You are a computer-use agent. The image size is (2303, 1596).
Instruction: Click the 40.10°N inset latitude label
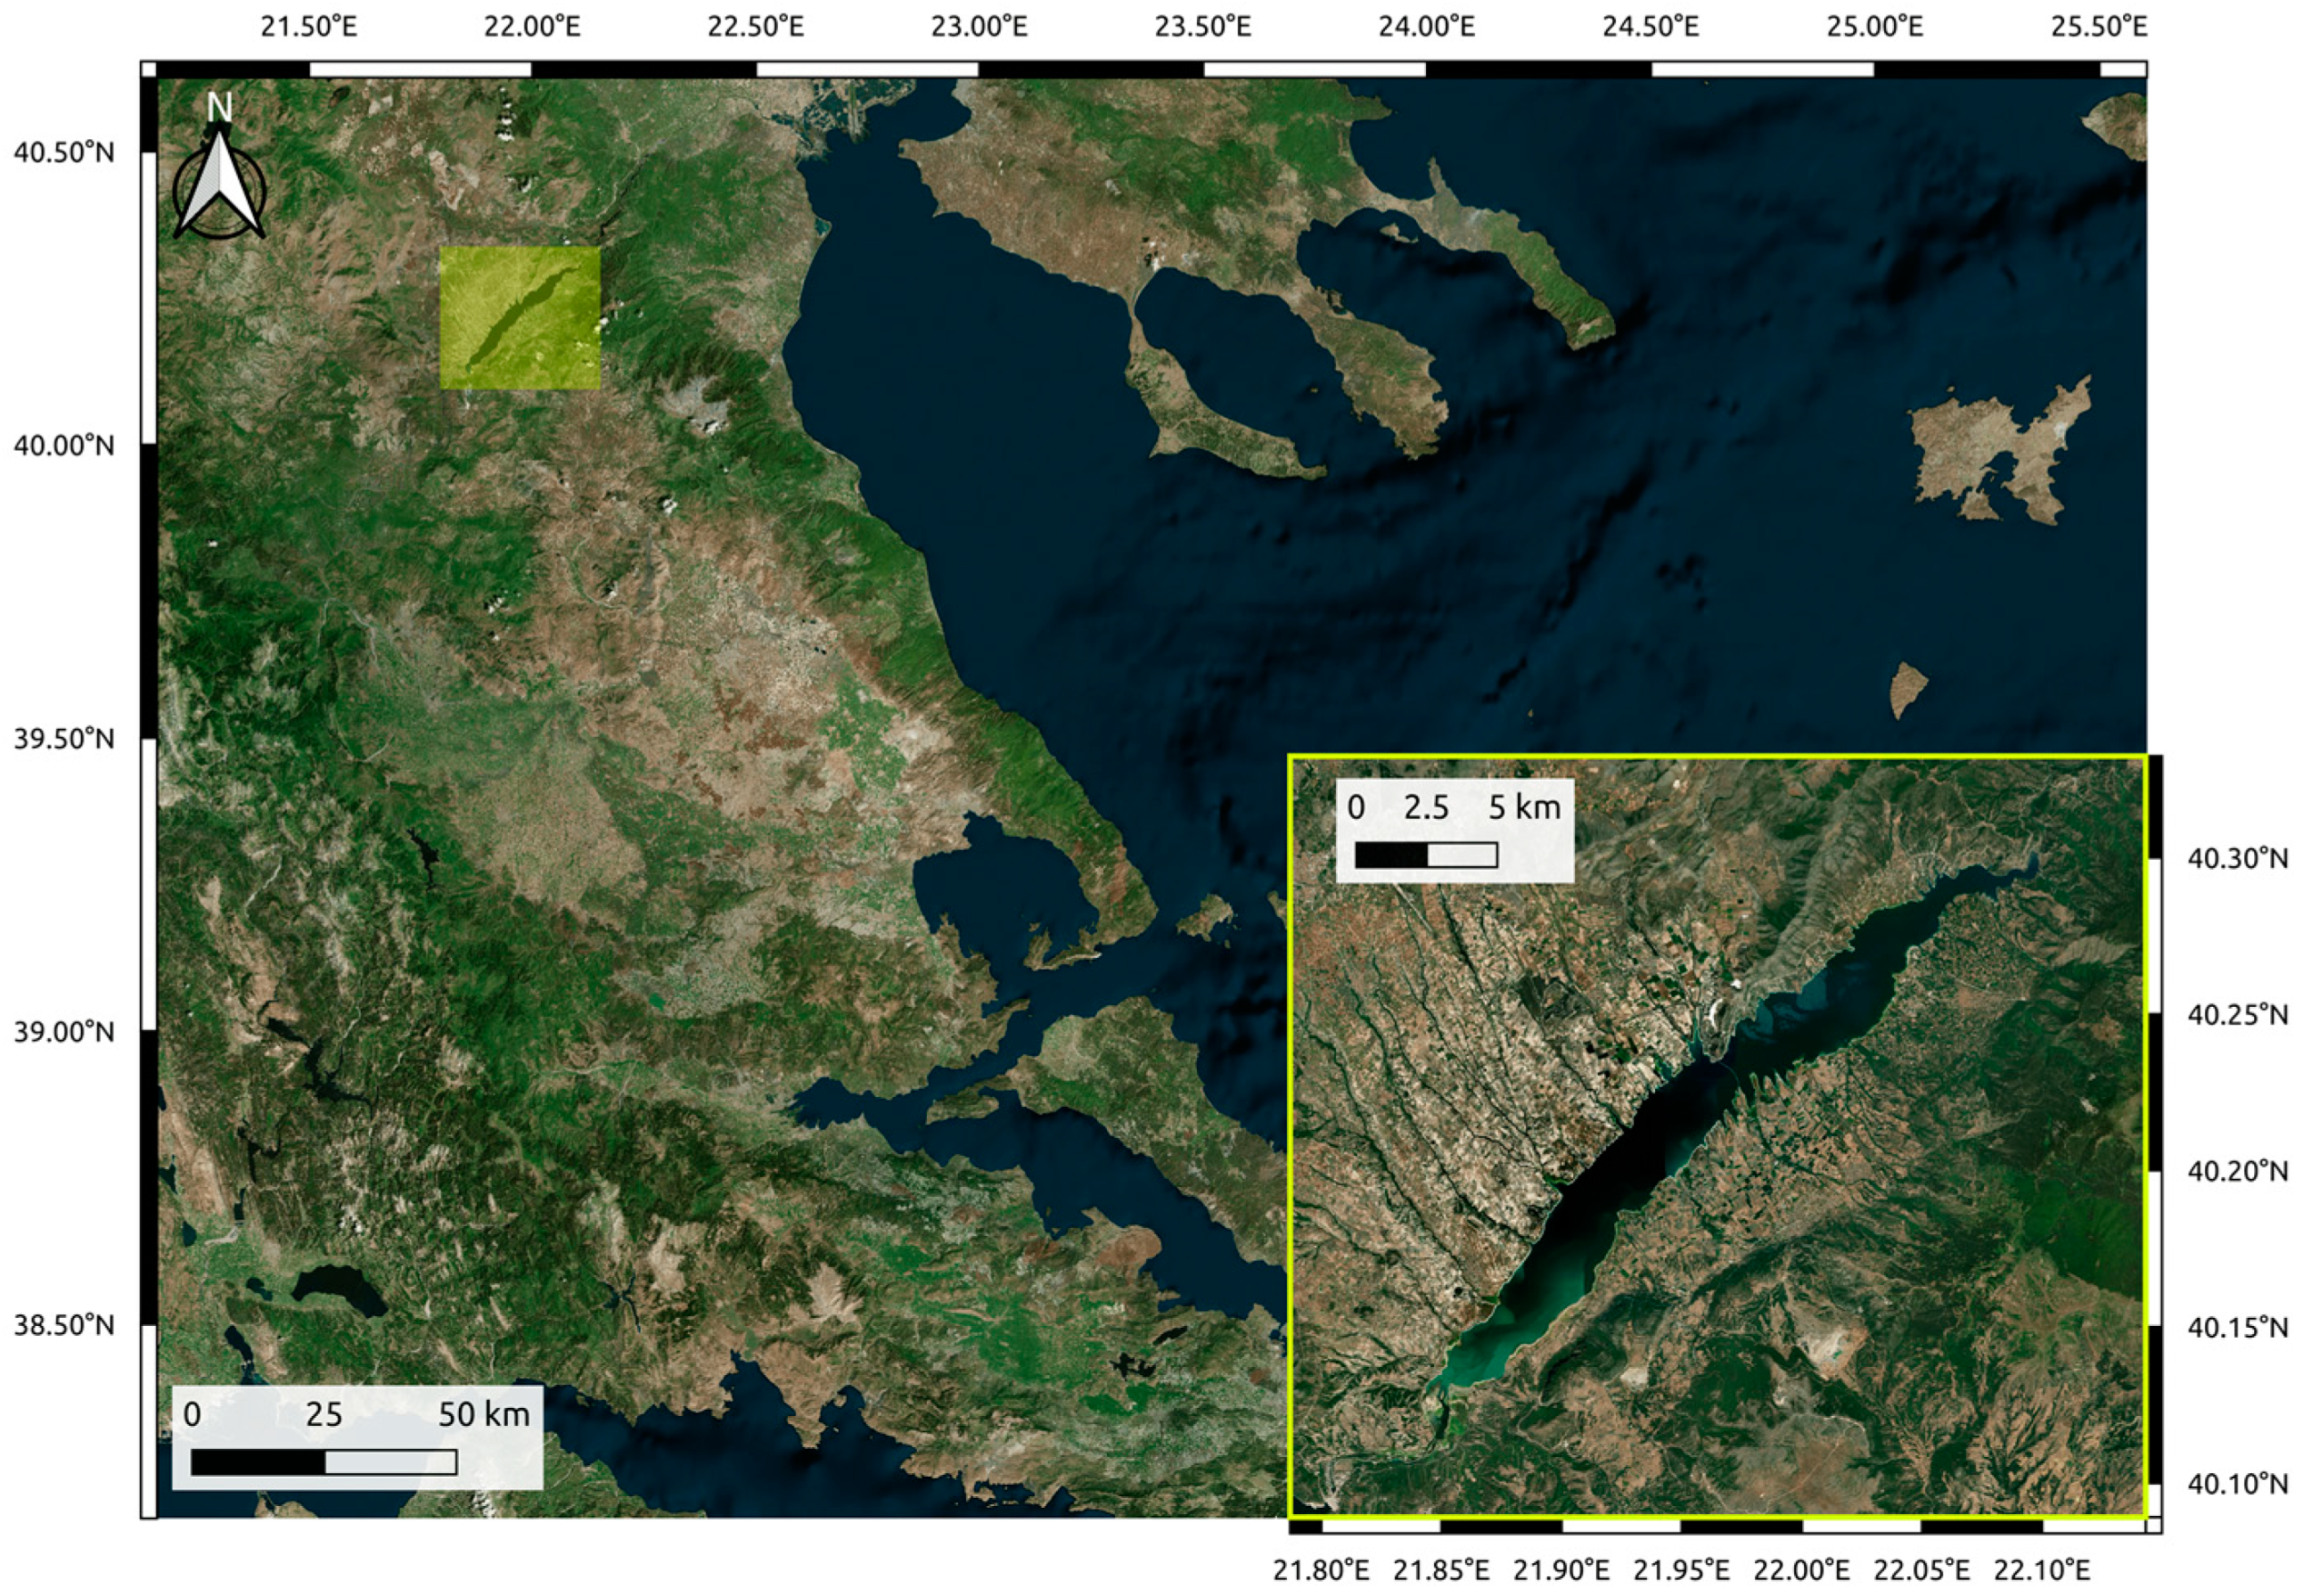click(x=2237, y=1482)
